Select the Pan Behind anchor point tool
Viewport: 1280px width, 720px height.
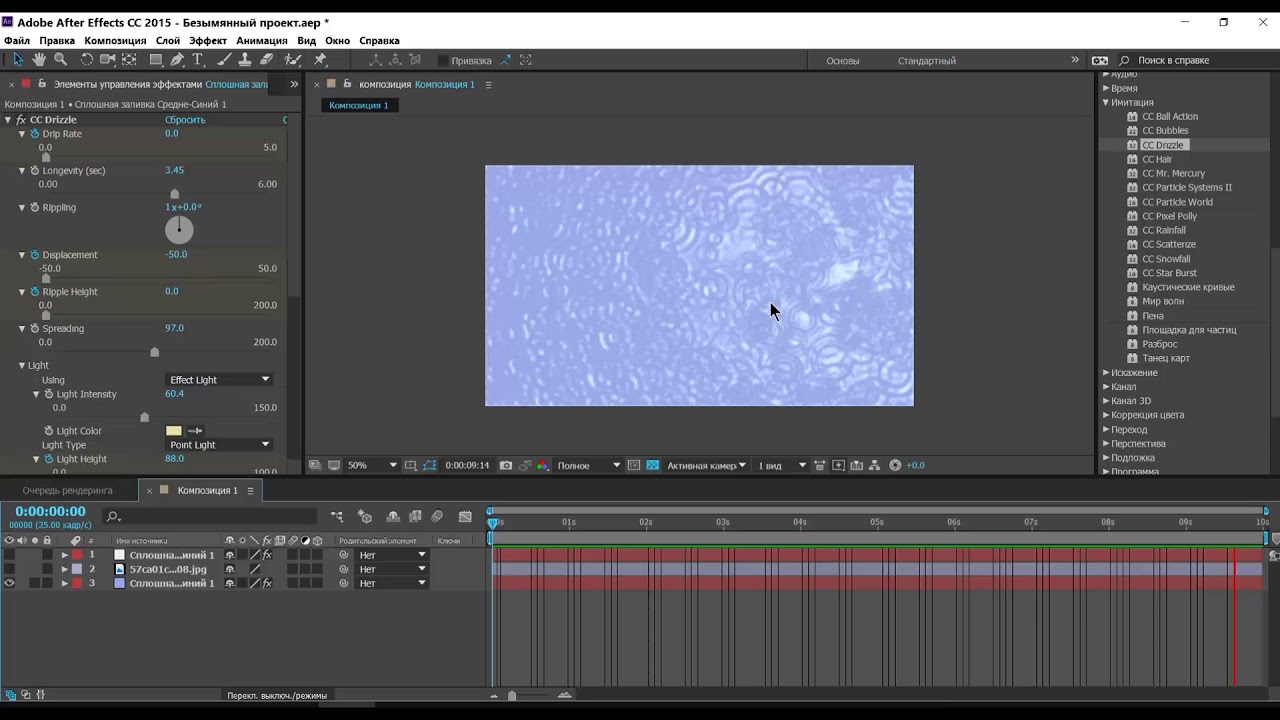pos(129,60)
